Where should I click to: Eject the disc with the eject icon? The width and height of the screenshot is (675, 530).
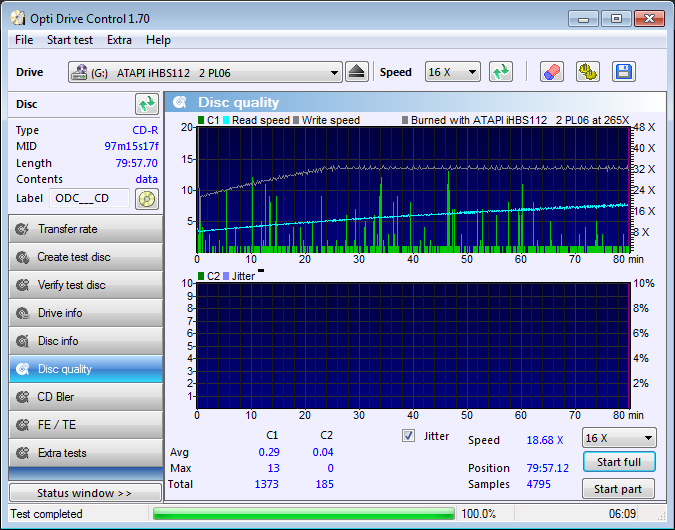[356, 72]
